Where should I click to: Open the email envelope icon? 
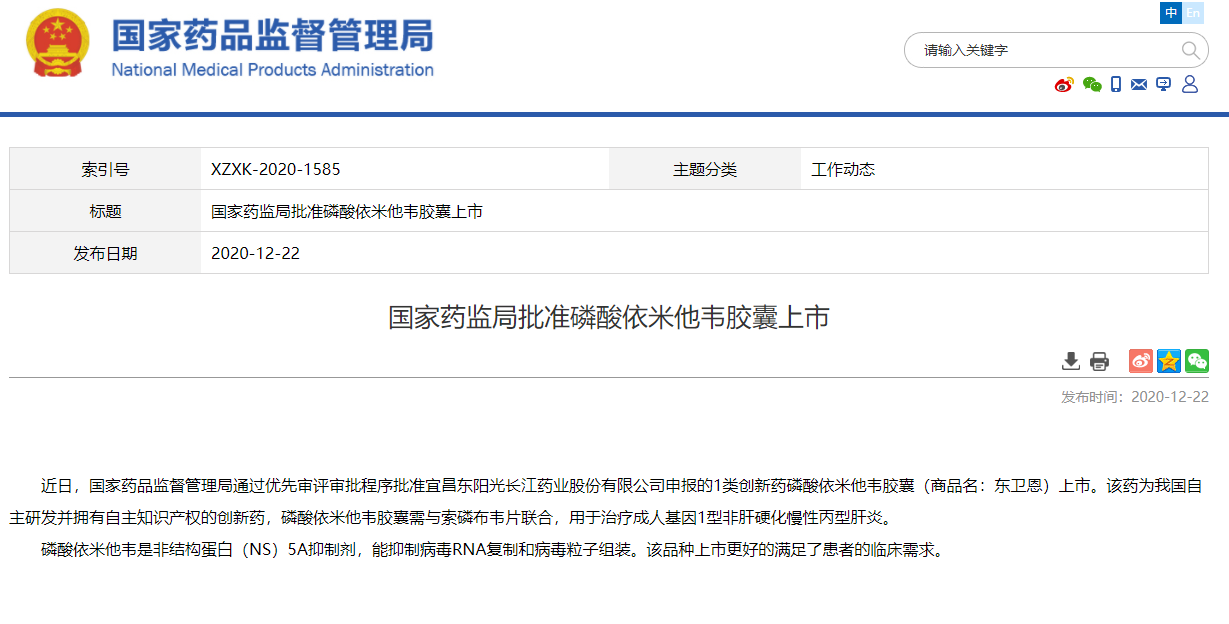1139,85
